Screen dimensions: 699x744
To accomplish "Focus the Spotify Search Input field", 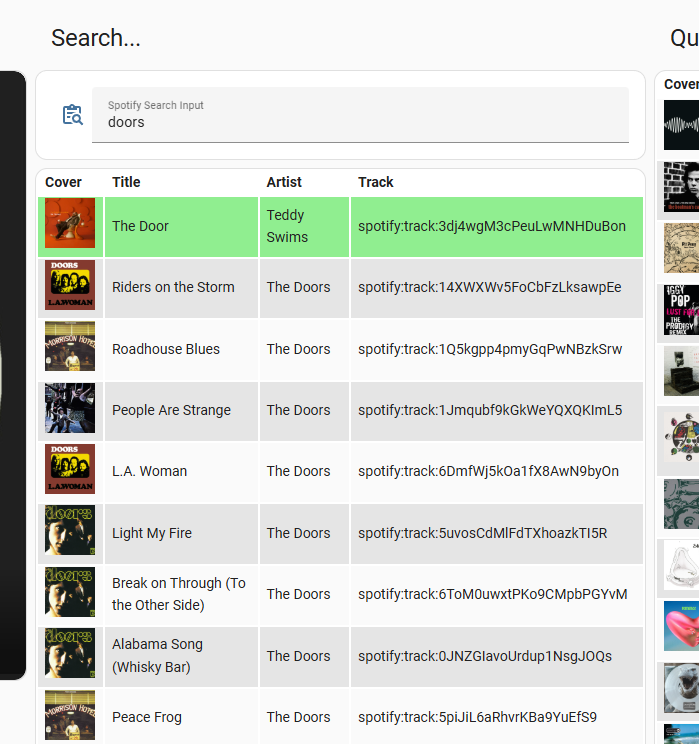I will click(360, 115).
